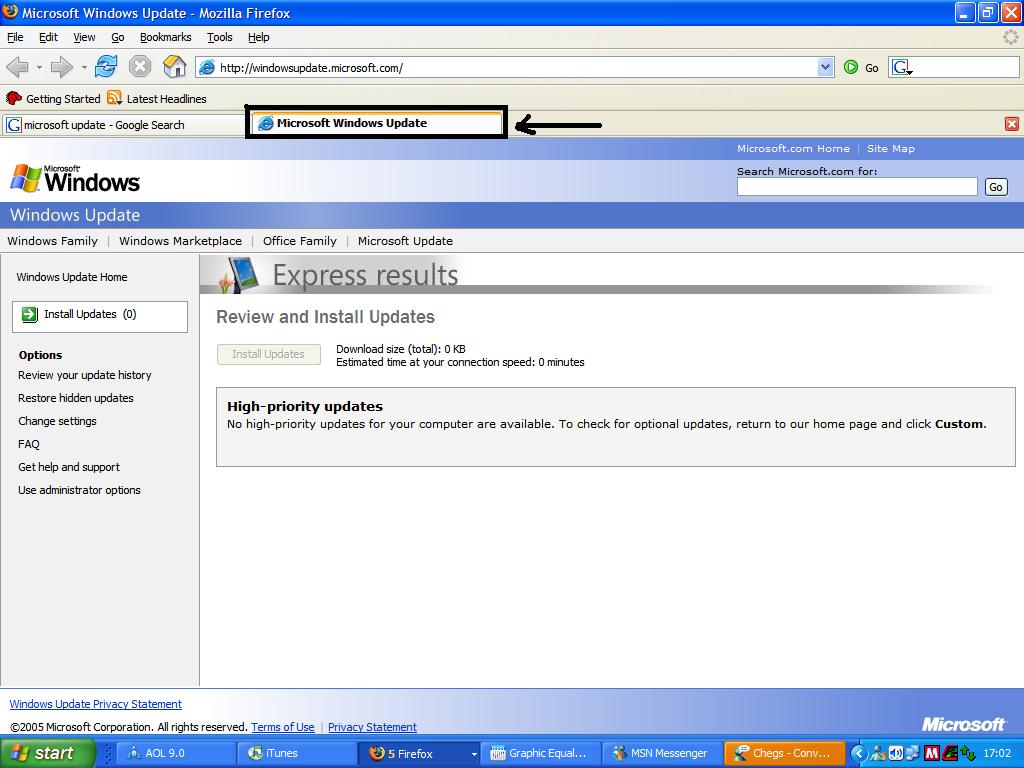The image size is (1024, 768).
Task: Switch to iTunes in taskbar
Action: pyautogui.click(x=297, y=753)
